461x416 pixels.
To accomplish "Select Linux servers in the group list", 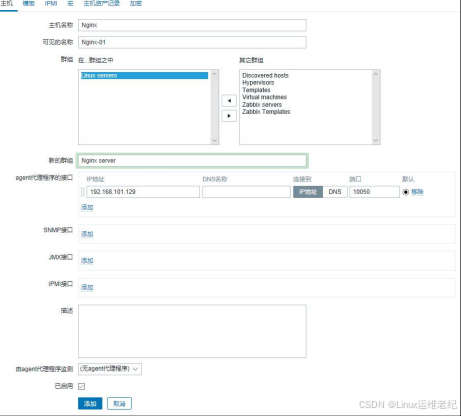I will [x=144, y=76].
